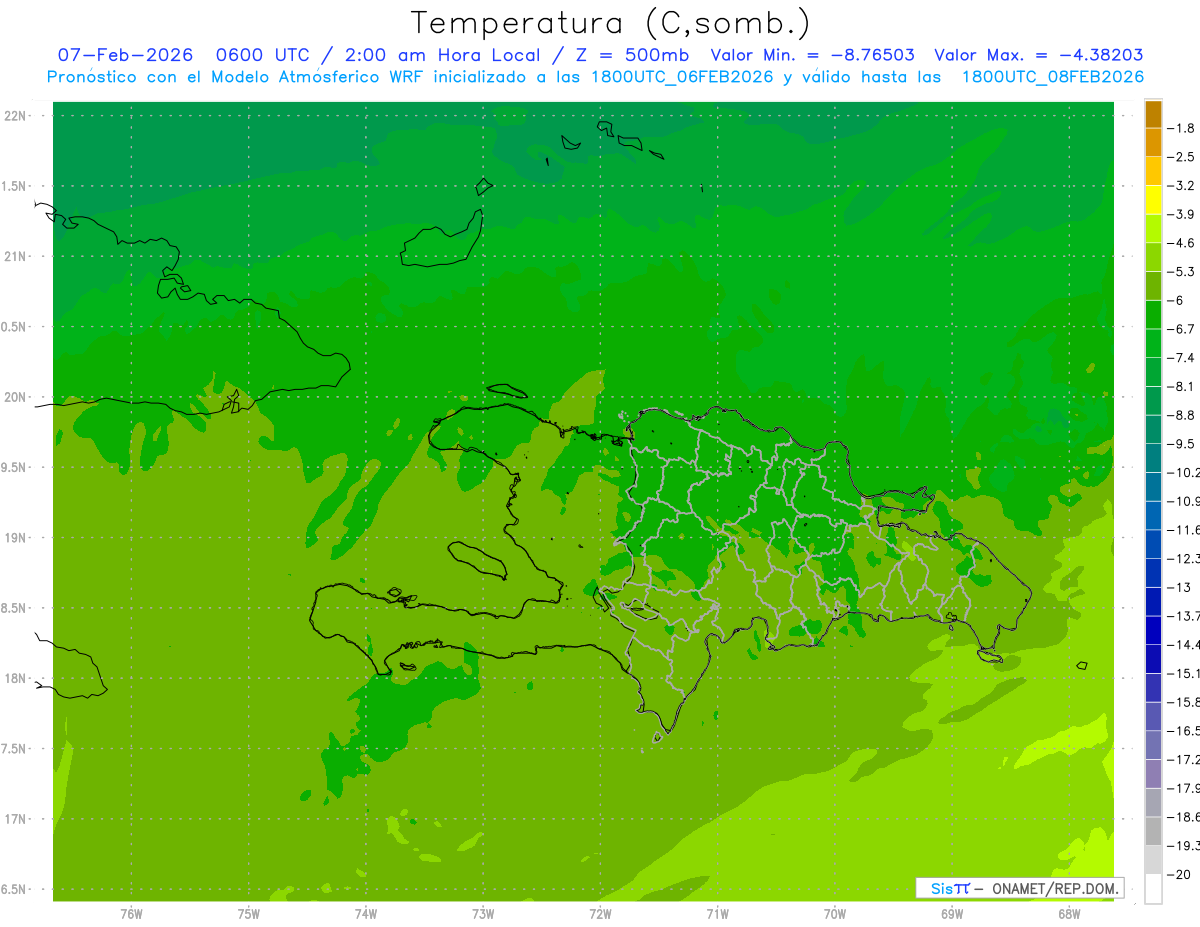Click the '73W' longitude label
The width and height of the screenshot is (1200, 927).
[x=483, y=913]
